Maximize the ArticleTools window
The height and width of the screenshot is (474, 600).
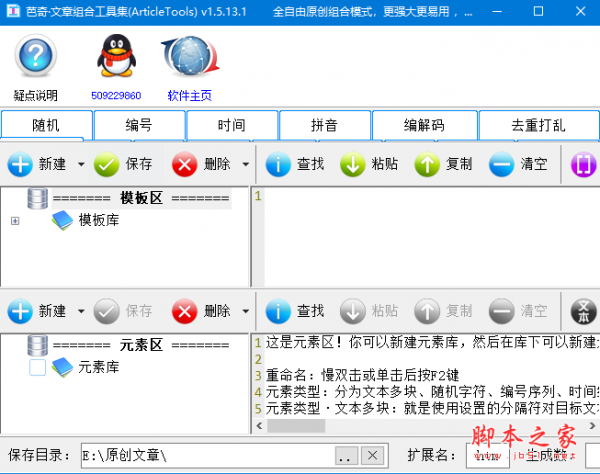538,12
